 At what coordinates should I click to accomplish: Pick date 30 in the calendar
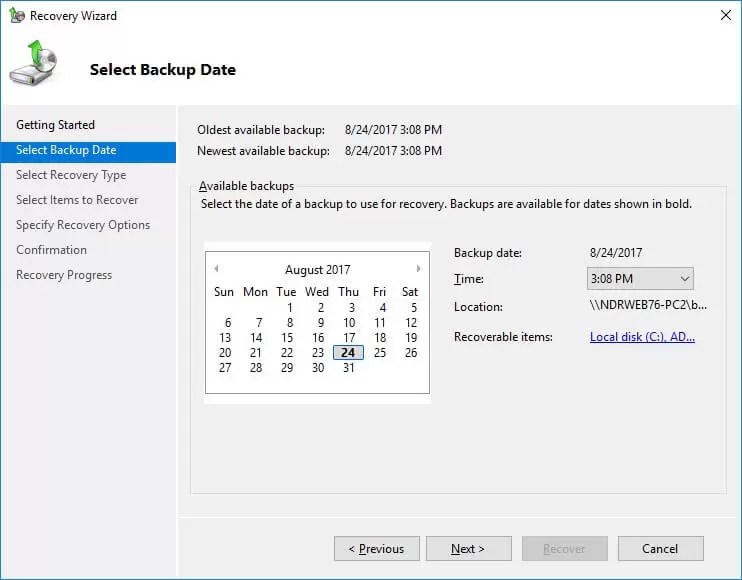point(318,368)
